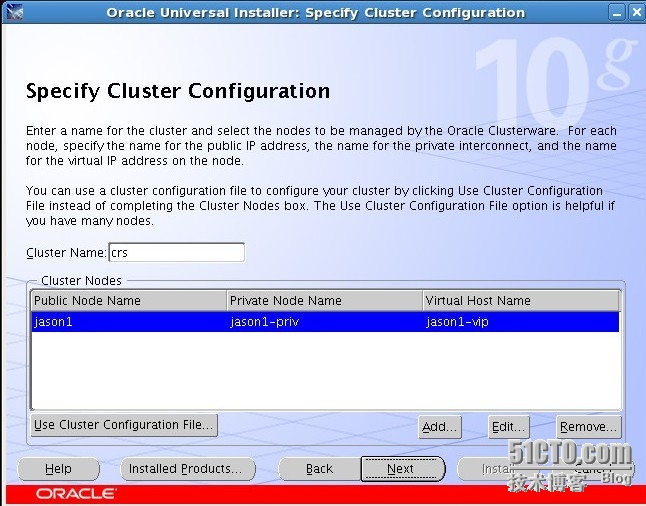
Task: Edit the selected cluster node
Action: coord(508,427)
